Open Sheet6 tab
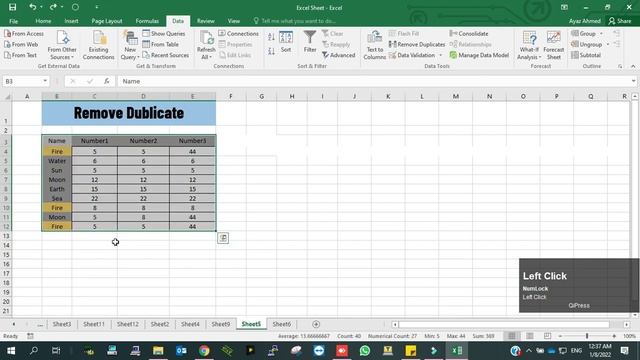The width and height of the screenshot is (640, 360). [x=282, y=324]
